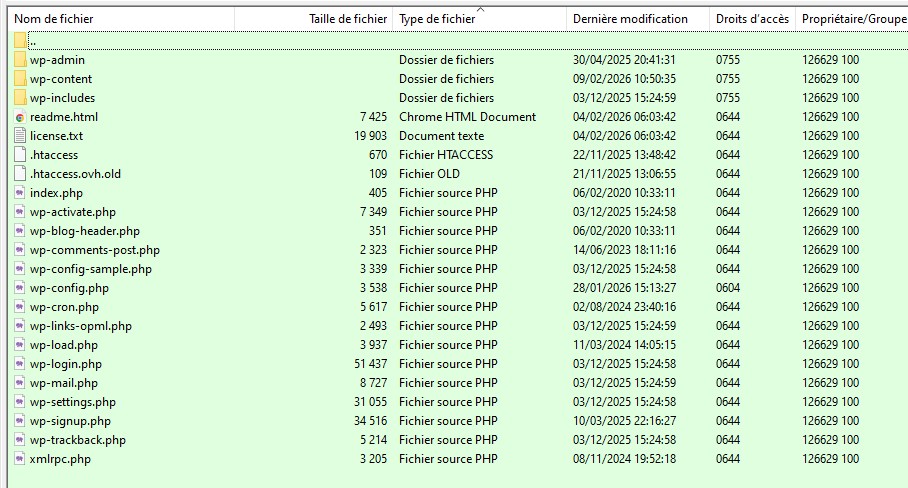
Task: Click the Document texte type cell
Action: coord(441,136)
